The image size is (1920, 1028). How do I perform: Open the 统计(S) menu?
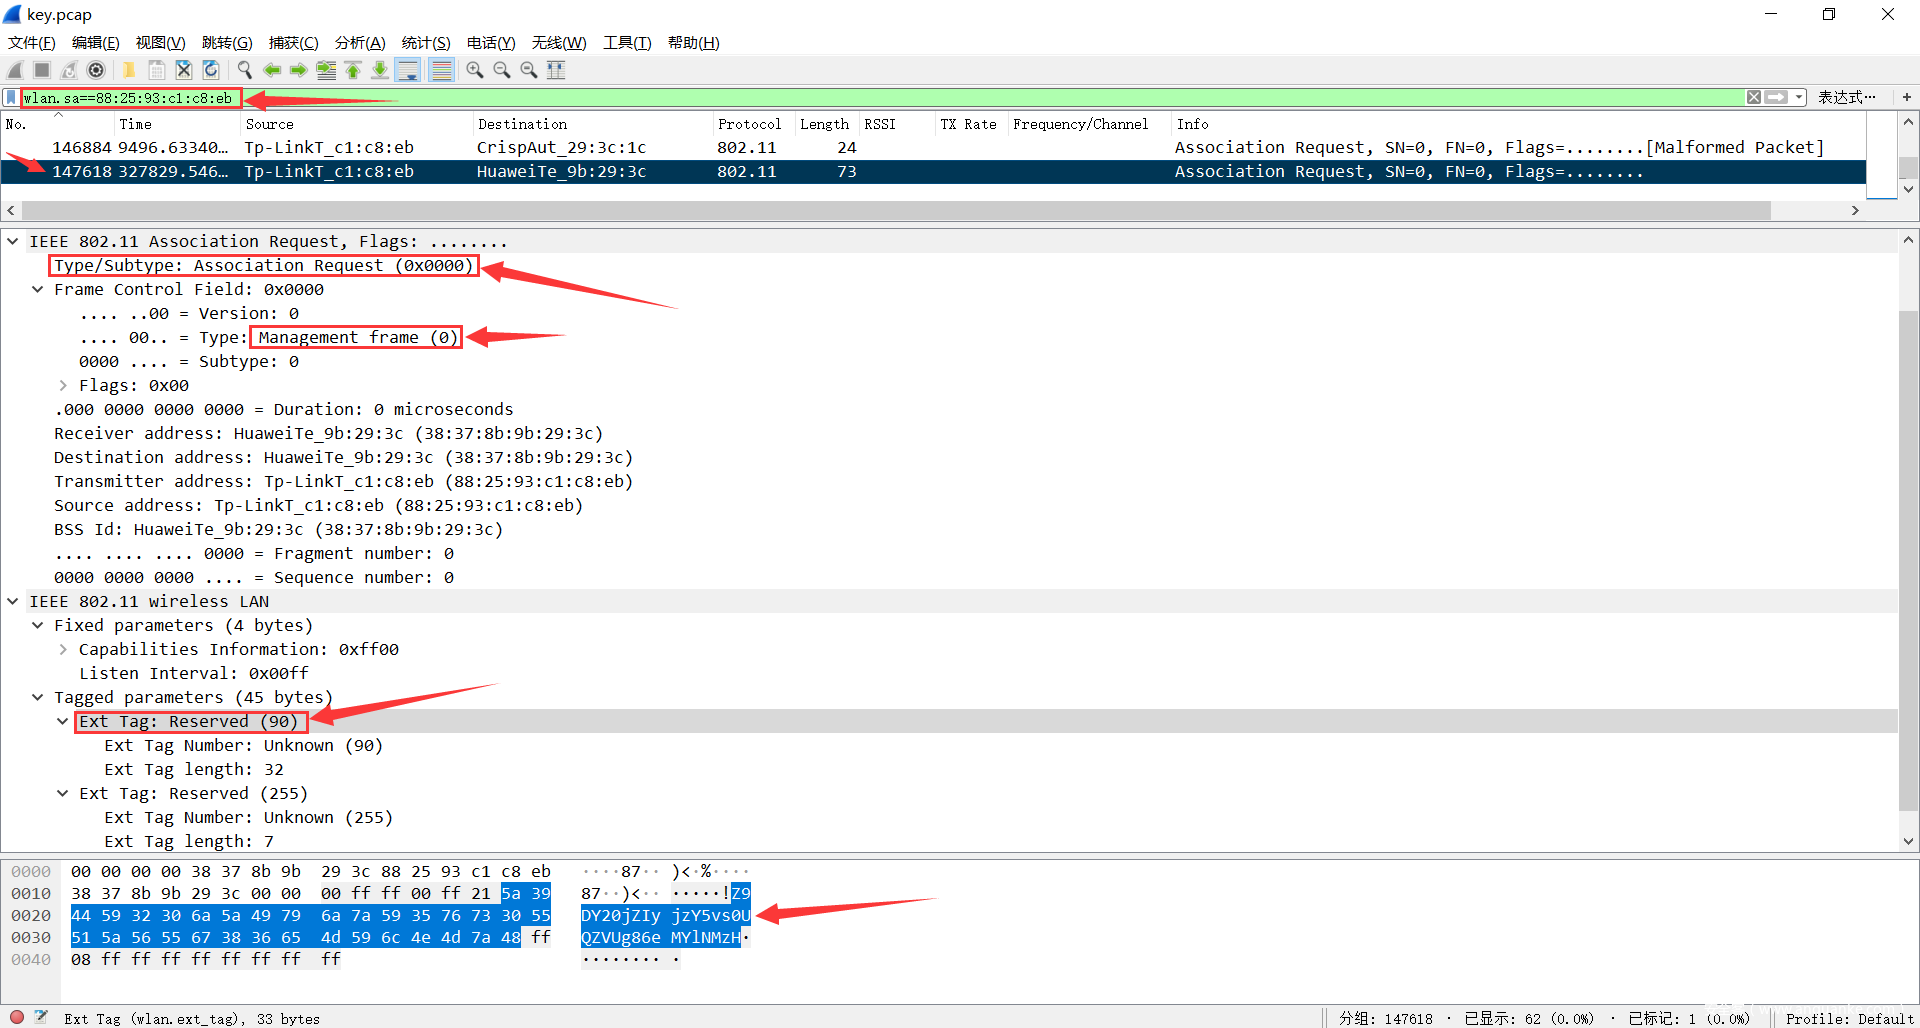[x=425, y=42]
